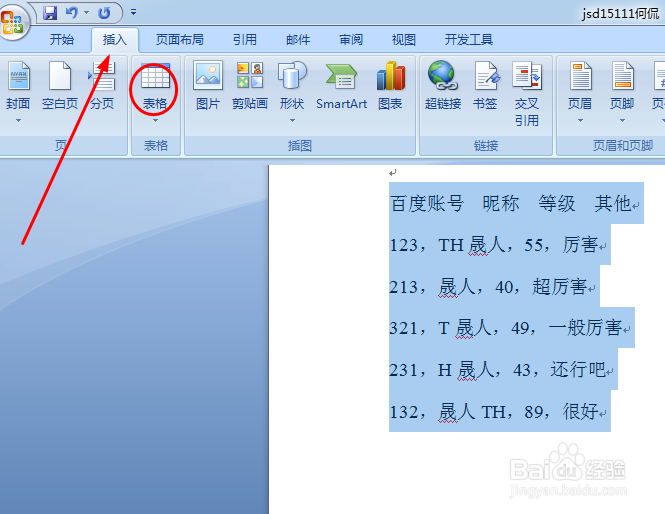The image size is (665, 514).
Task: Expand the 封面 dropdown arrow
Action: [18, 120]
